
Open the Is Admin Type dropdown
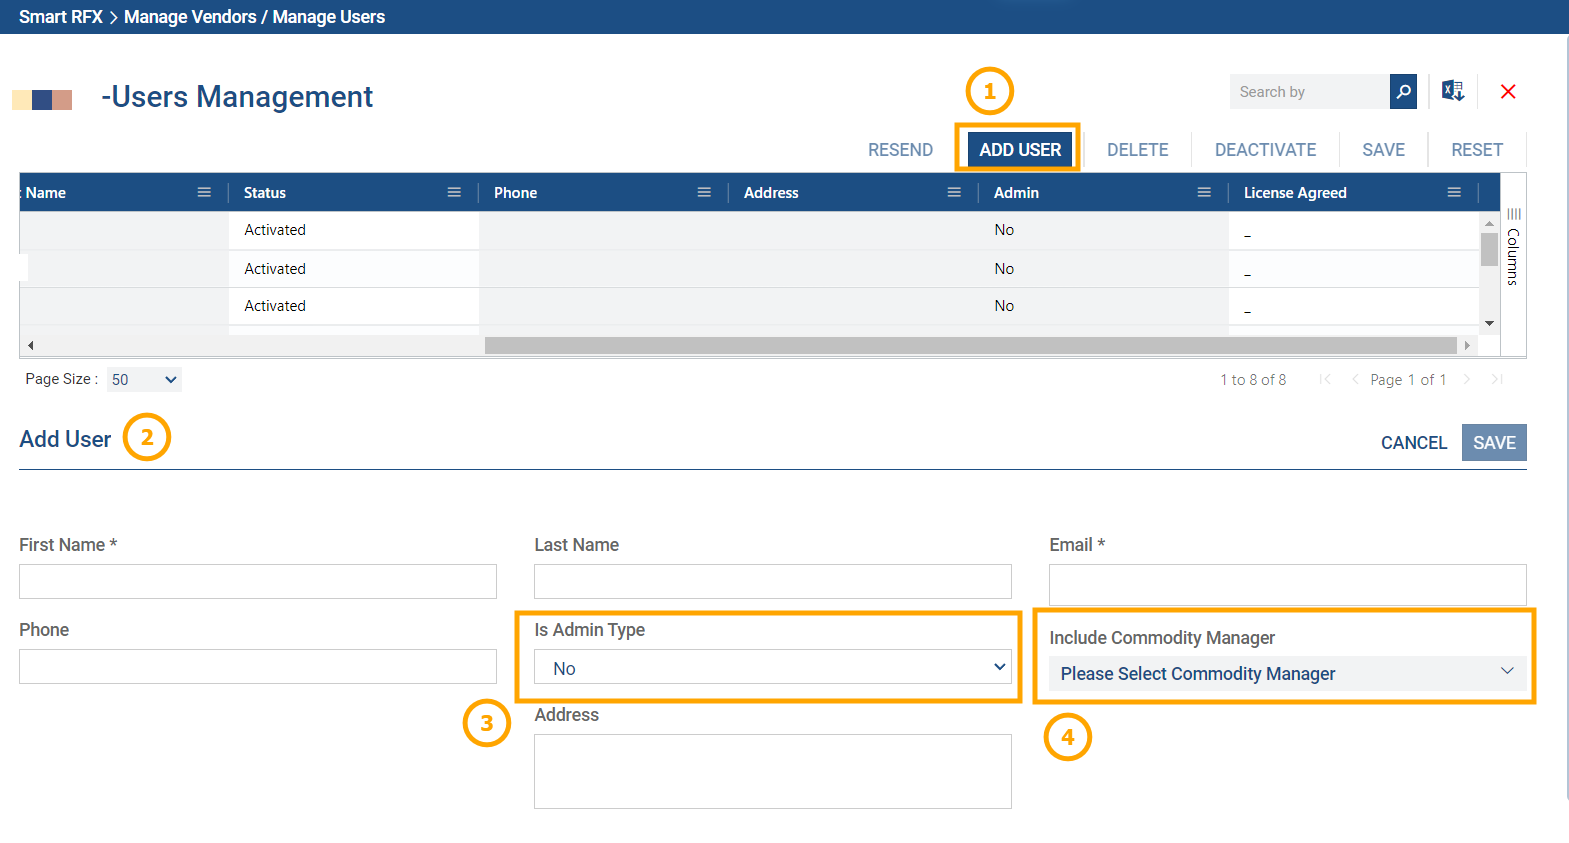pos(772,668)
